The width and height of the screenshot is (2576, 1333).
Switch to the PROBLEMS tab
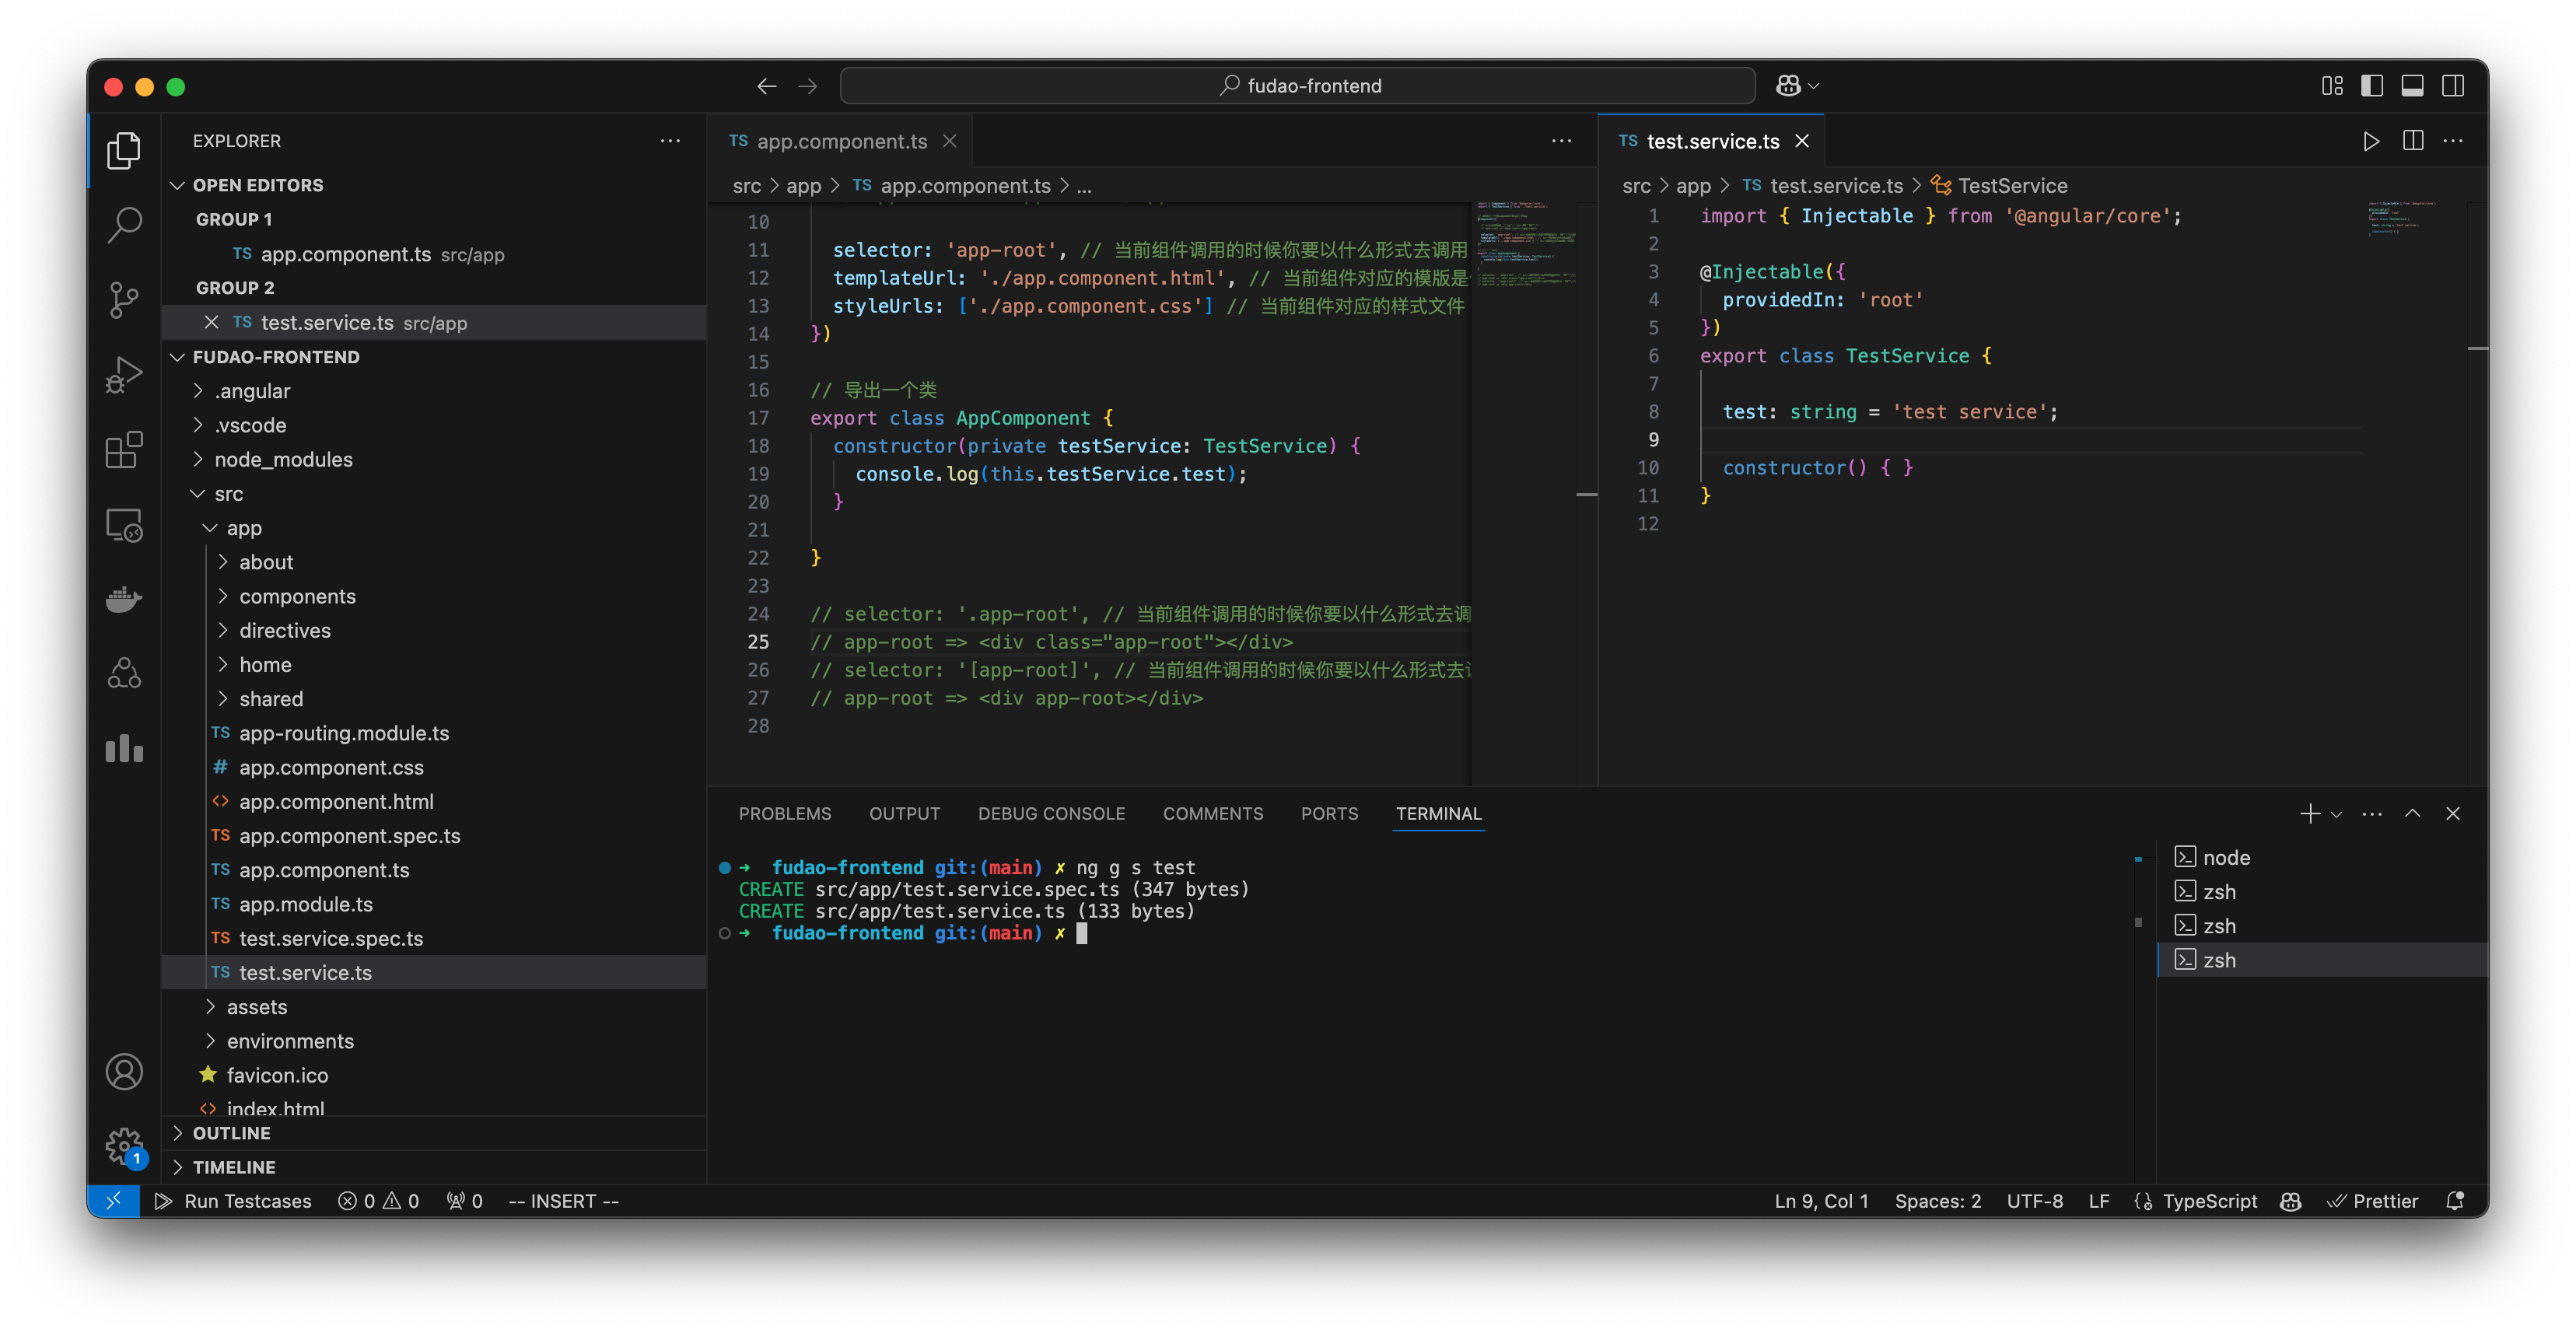(x=785, y=813)
